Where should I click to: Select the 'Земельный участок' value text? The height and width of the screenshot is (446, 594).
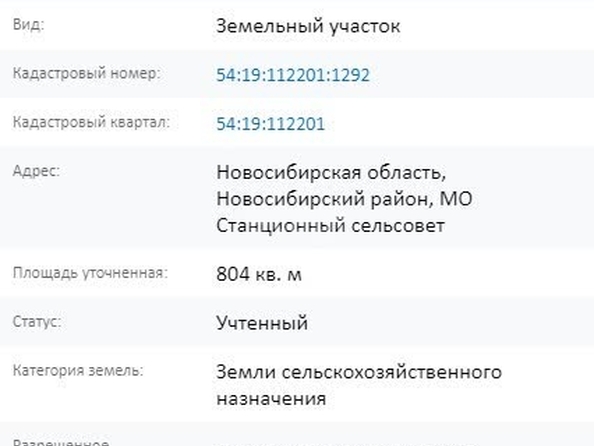point(308,26)
